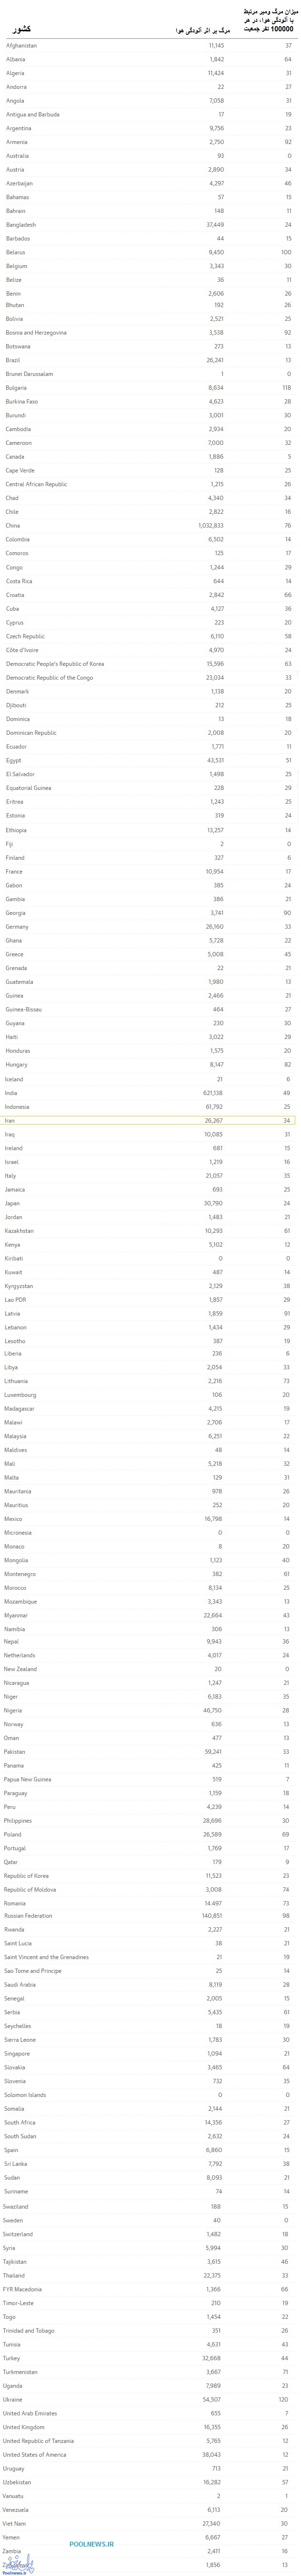Click the China country name
This screenshot has width=301, height=2576.
(x=13, y=525)
